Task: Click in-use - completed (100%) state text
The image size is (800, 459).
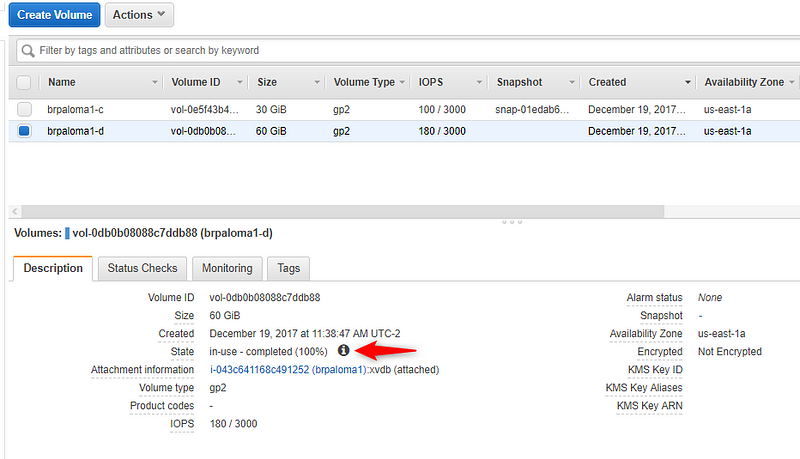Action: click(268, 351)
